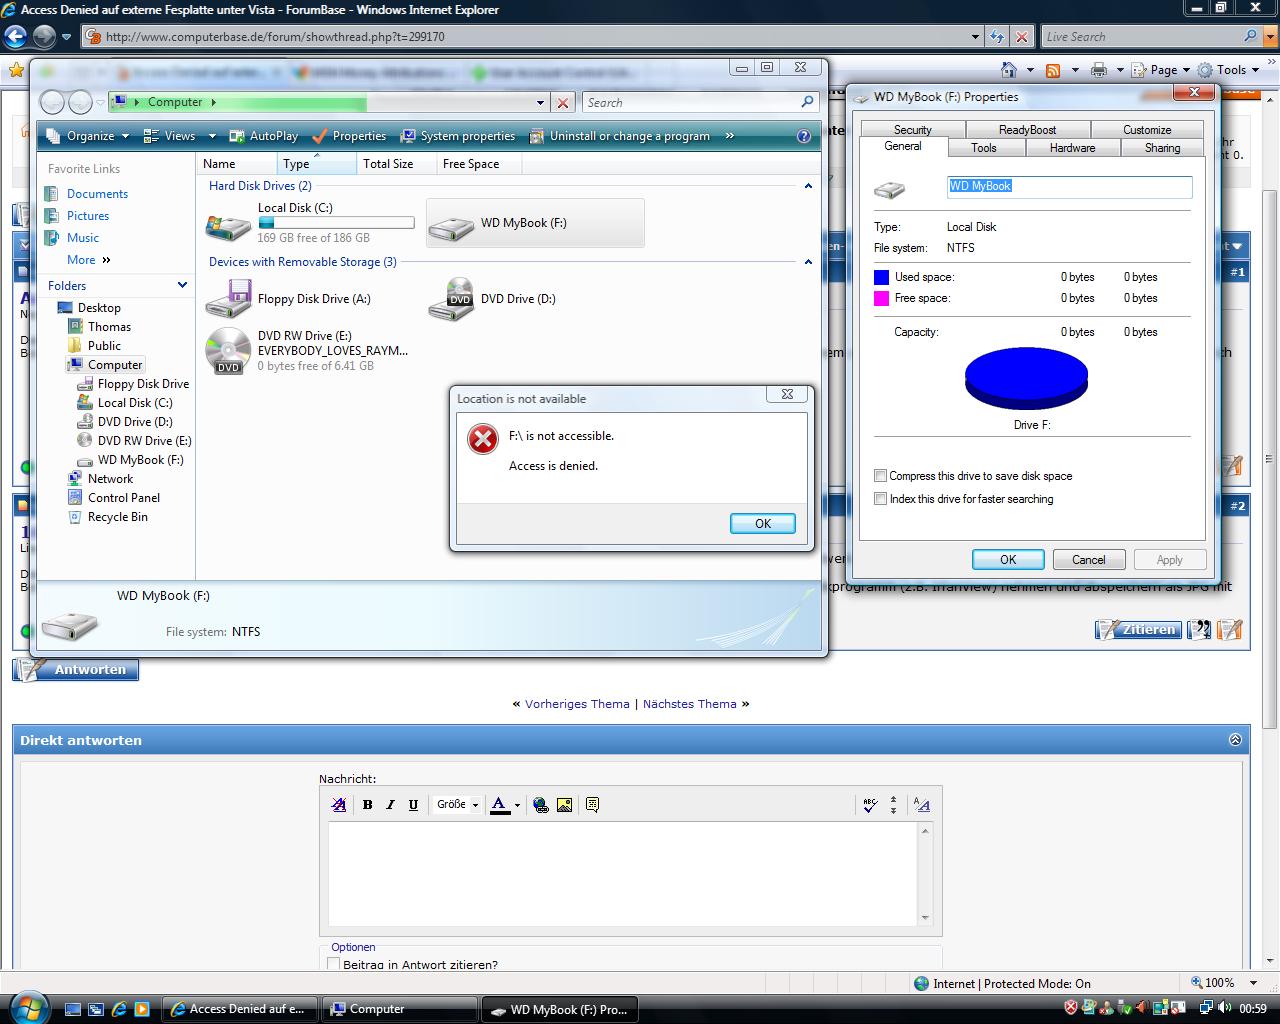Image resolution: width=1280 pixels, height=1024 pixels.
Task: Click the Print icon in IE toolbar
Action: click(x=1099, y=70)
